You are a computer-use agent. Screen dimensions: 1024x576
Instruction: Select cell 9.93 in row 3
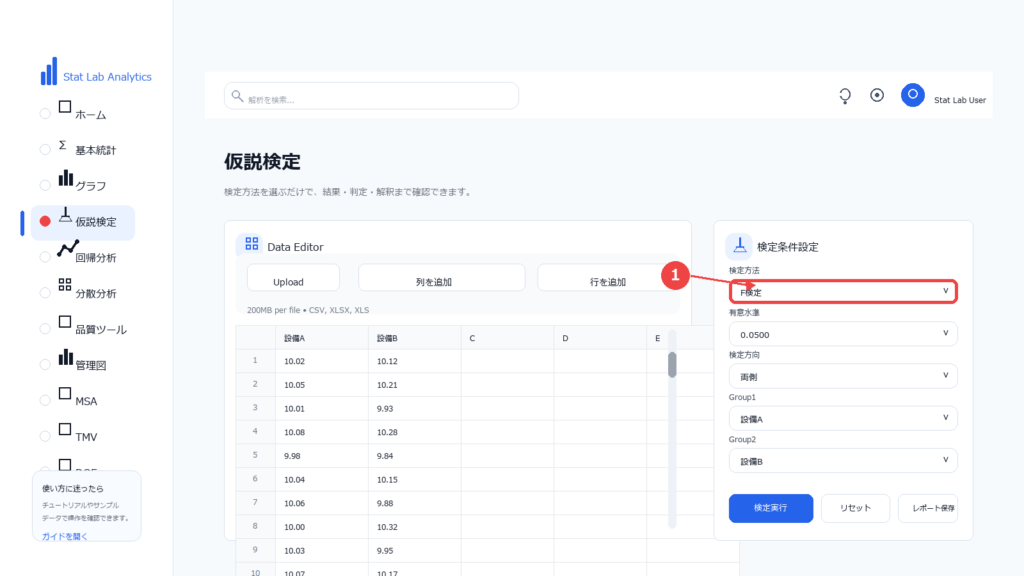pos(415,408)
